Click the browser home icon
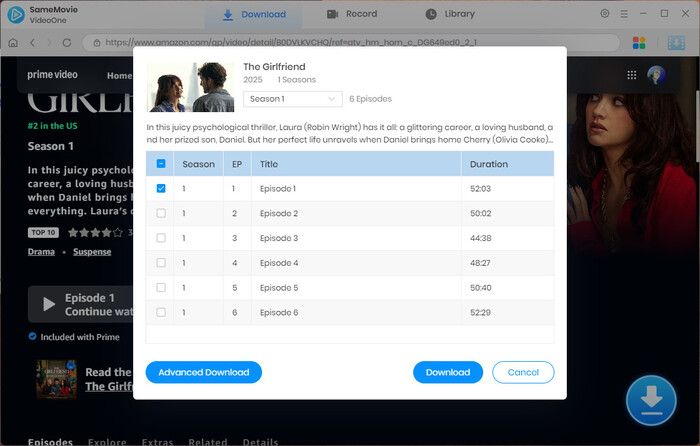 coord(13,43)
